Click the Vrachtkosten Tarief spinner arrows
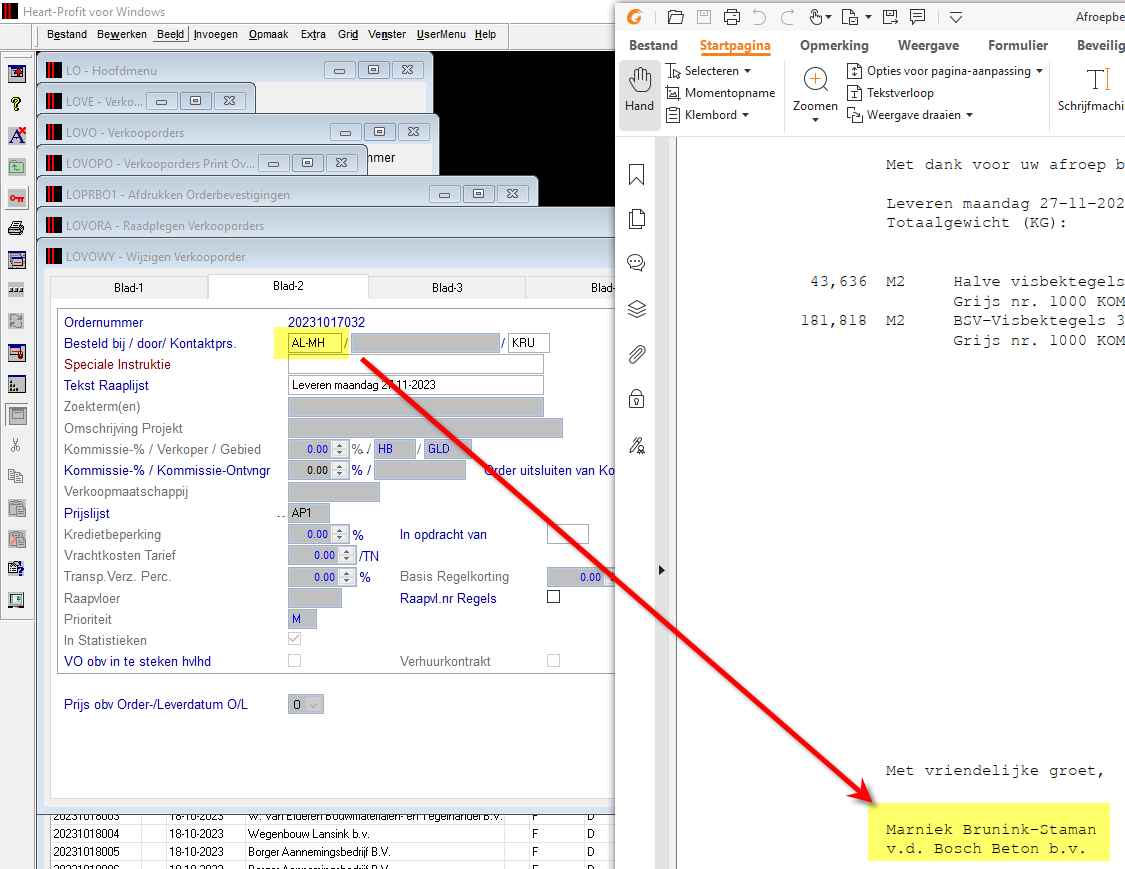Screen dimensions: 1125x869 point(347,555)
